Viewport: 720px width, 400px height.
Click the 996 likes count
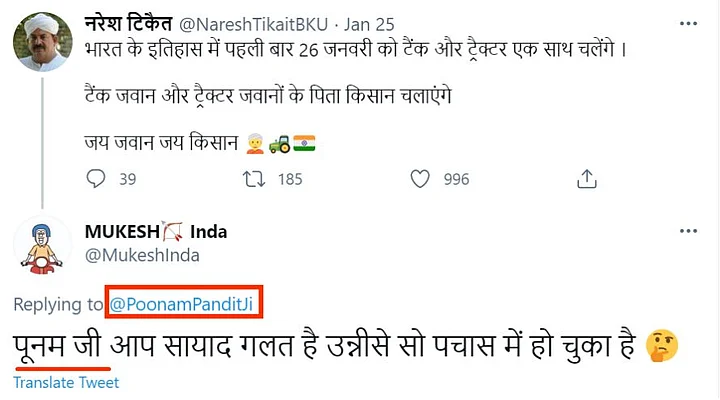(x=455, y=180)
